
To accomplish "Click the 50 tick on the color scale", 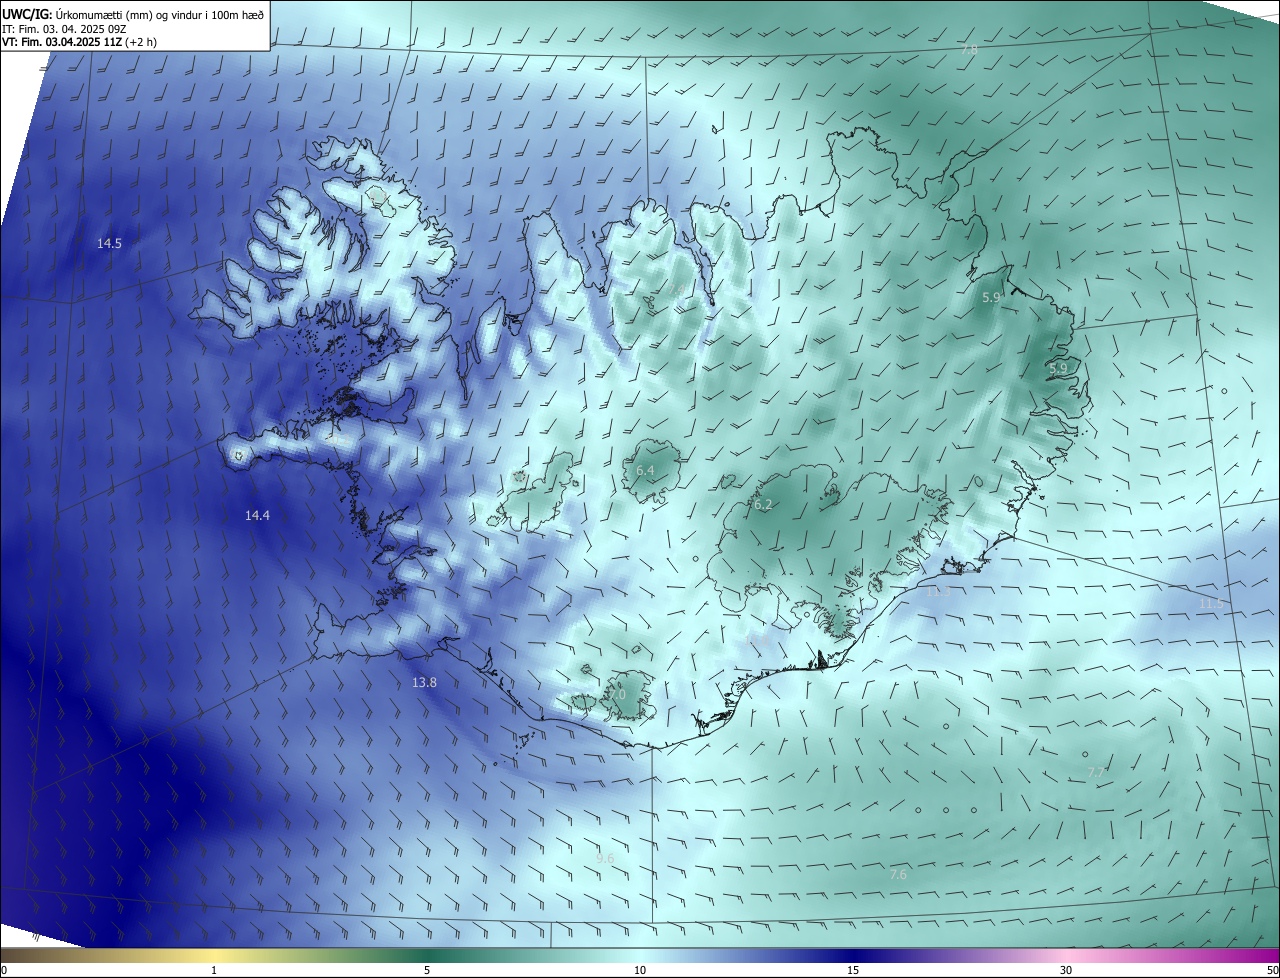I will click(1272, 970).
